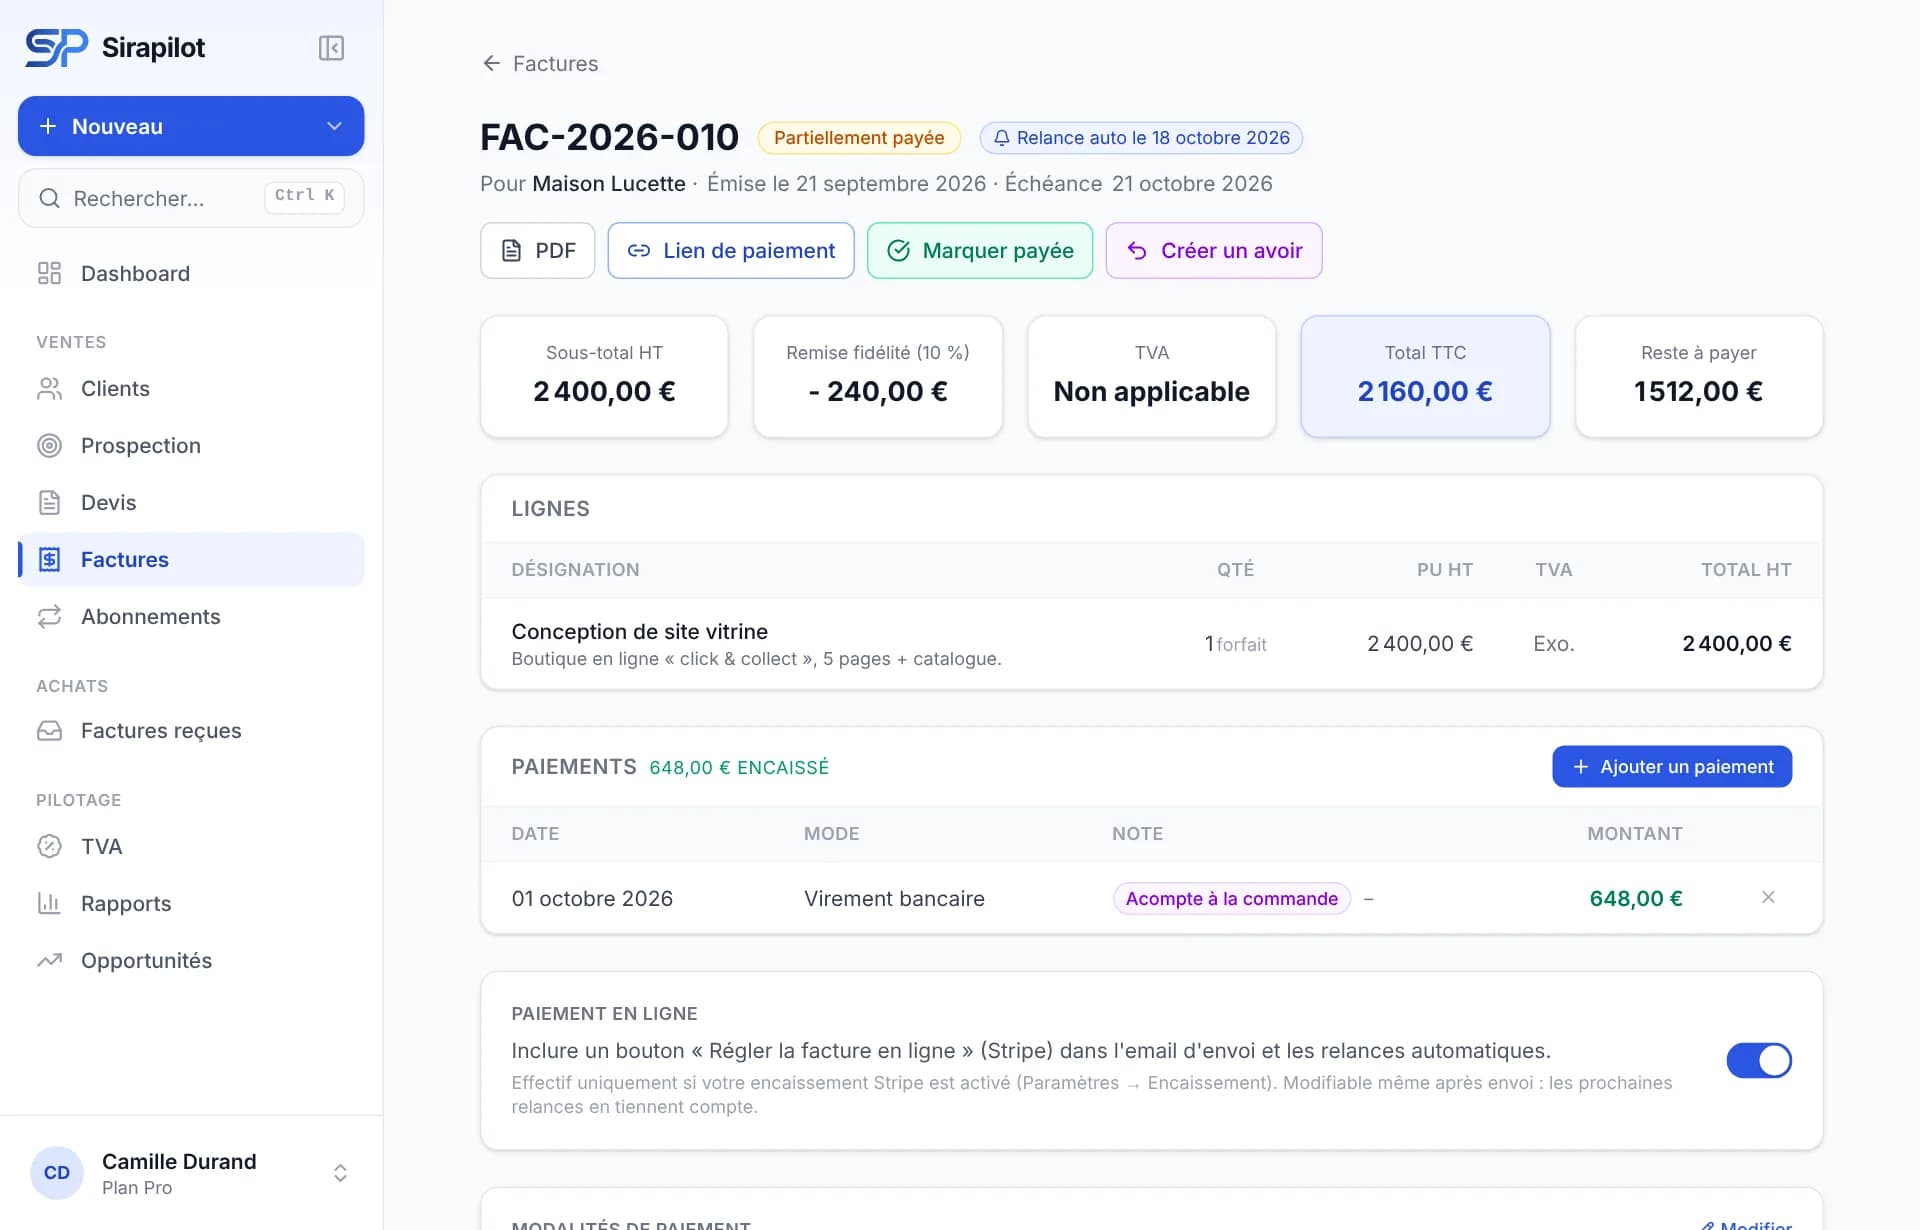The image size is (1920, 1230).
Task: Click the plus icon in Nouveau button
Action: 47,126
